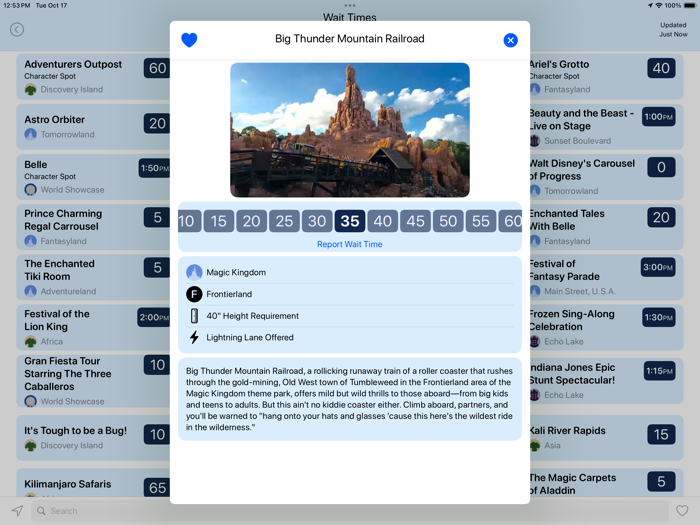Select the 45 minute wait time
The image size is (700, 525).
tap(415, 221)
